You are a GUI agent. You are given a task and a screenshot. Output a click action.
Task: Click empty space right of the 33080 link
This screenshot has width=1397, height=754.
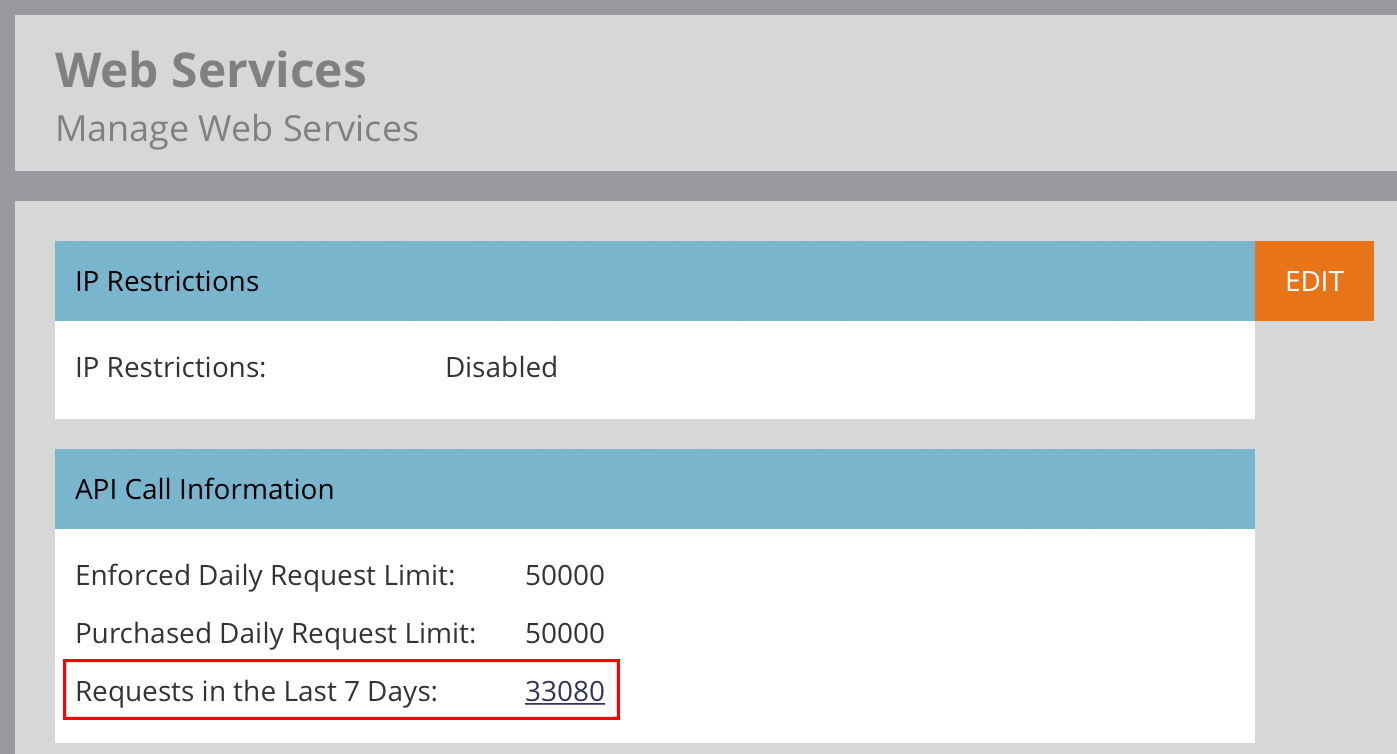click(900, 691)
